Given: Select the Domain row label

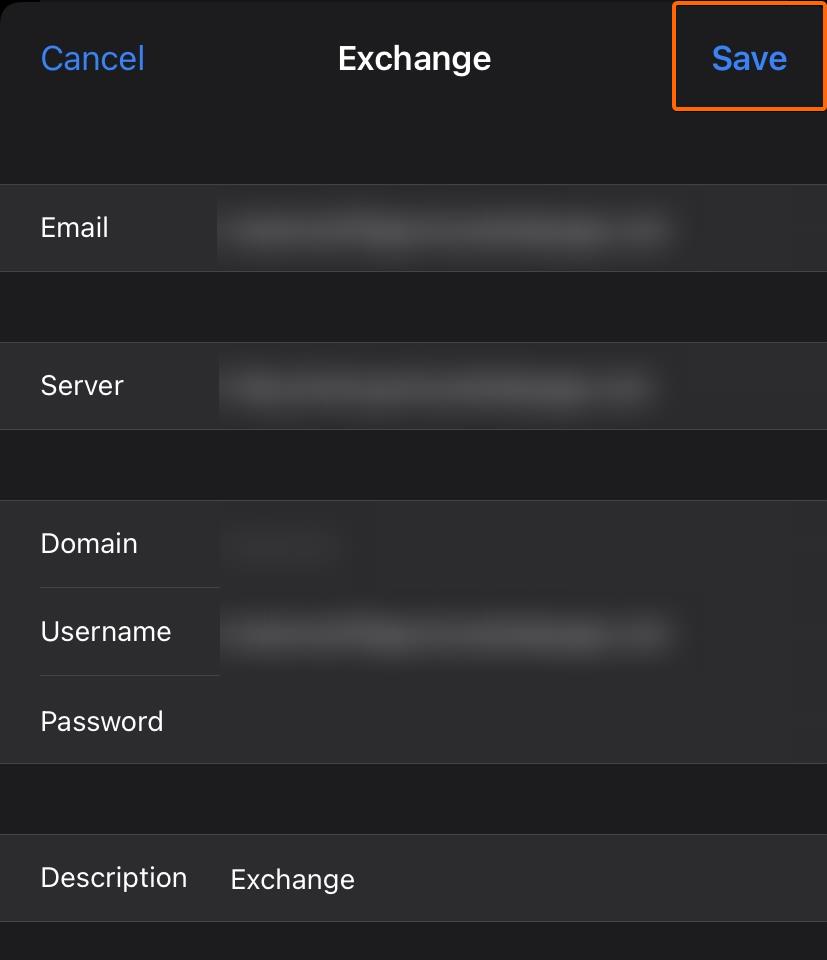Looking at the screenshot, I should pos(89,544).
